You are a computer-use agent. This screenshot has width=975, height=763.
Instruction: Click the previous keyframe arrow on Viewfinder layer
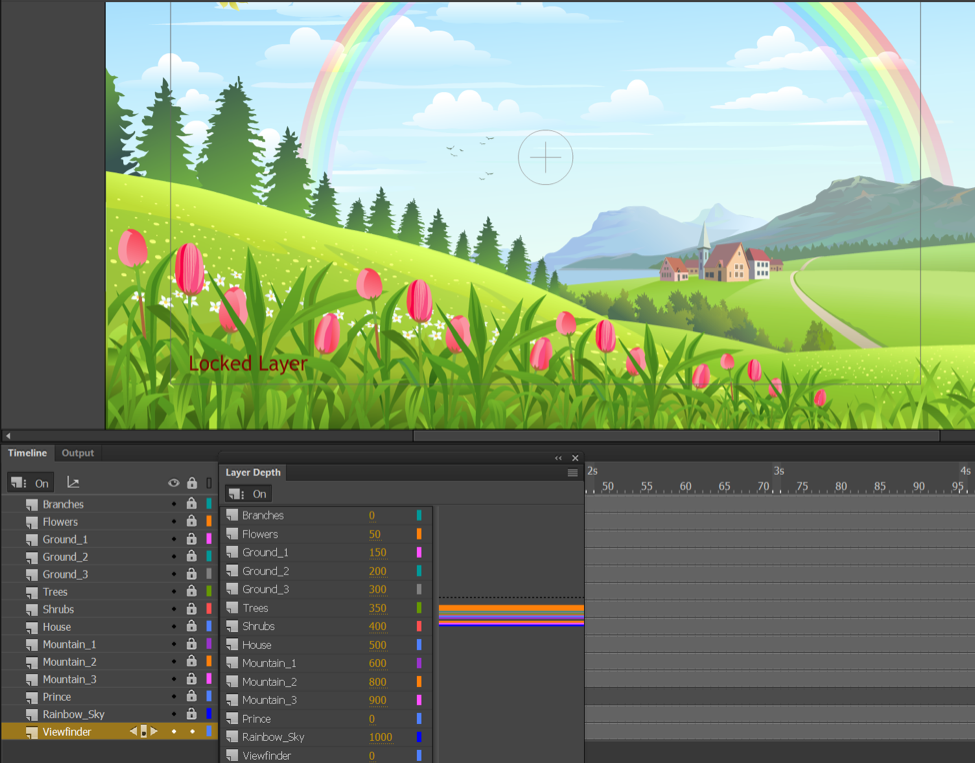click(134, 732)
